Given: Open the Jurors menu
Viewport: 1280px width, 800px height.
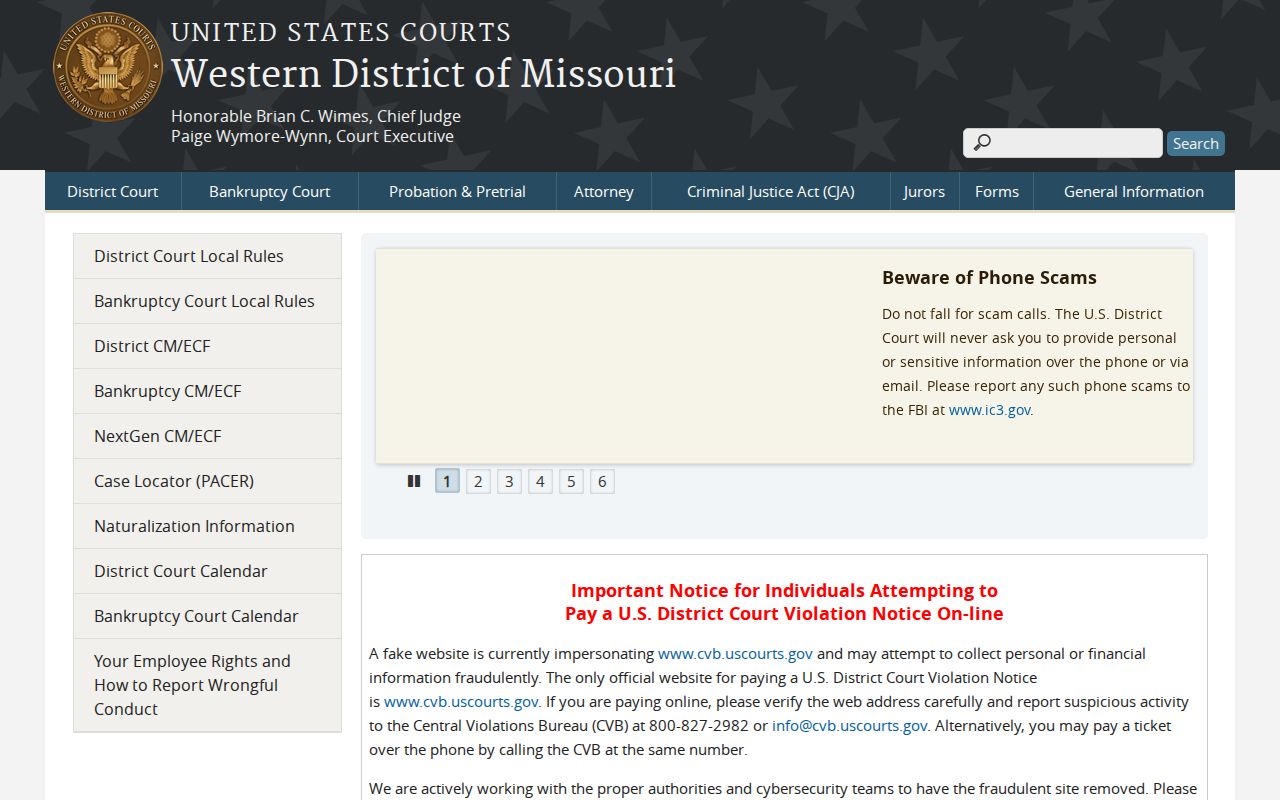Looking at the screenshot, I should tap(924, 191).
